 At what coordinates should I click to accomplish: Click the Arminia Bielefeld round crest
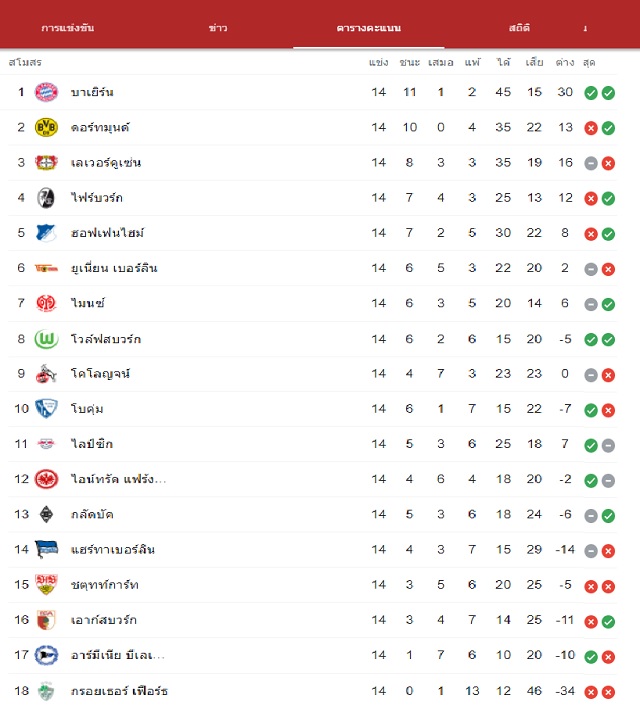tap(46, 655)
